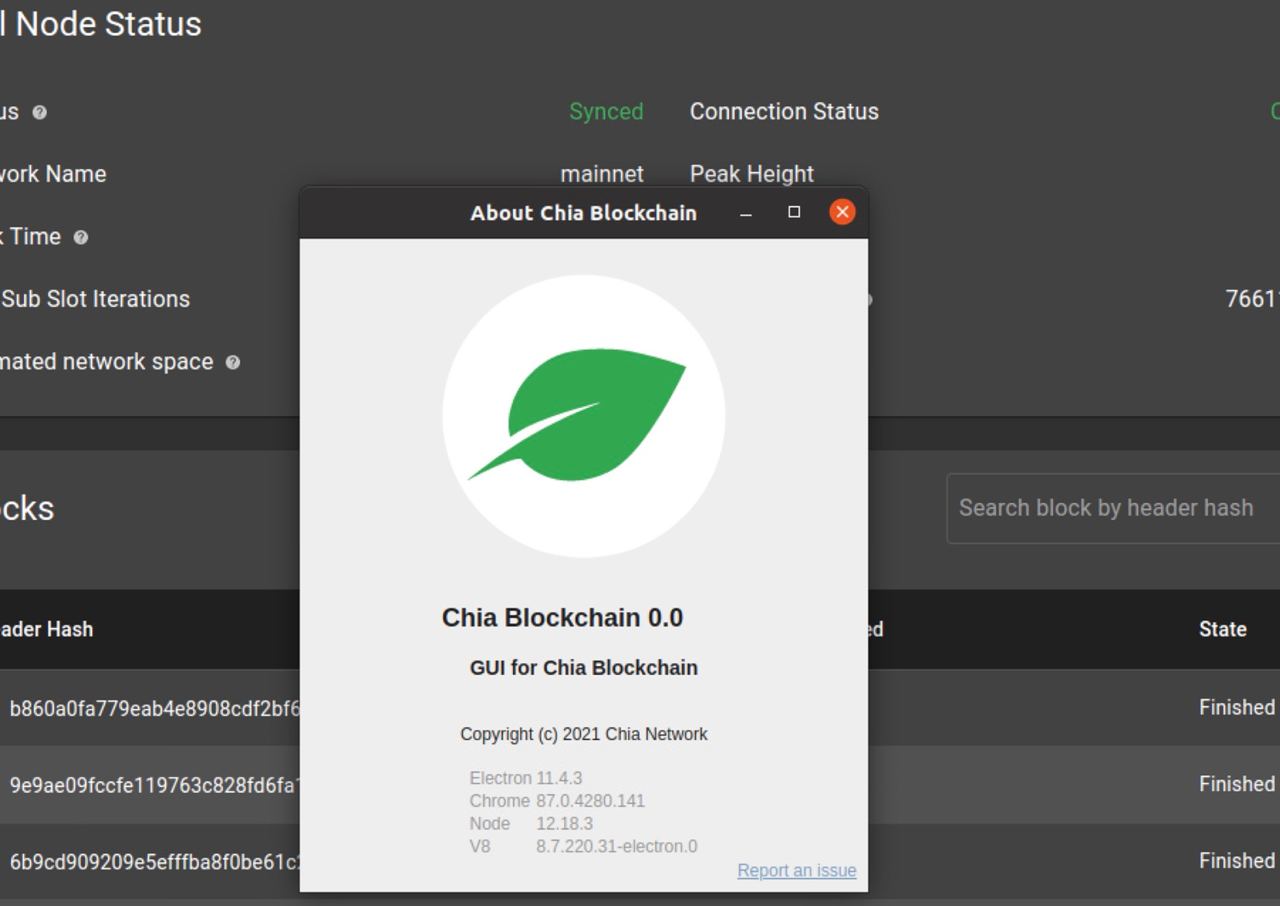The image size is (1280, 906).
Task: Click the Electron 11.4.3 version line
Action: (526, 778)
